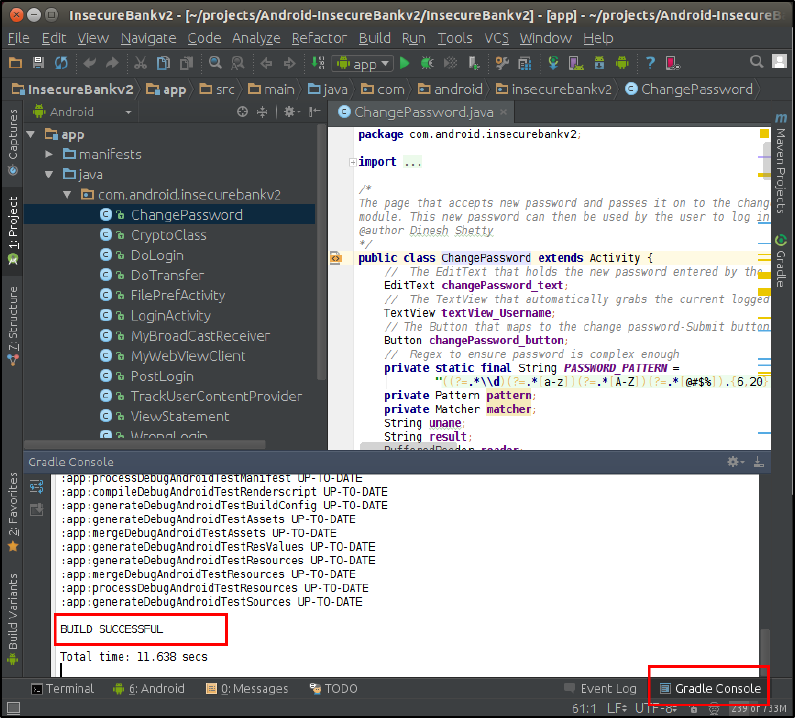Click the Find magnifier icon in toolbar
This screenshot has height=718, width=795.
tap(215, 63)
